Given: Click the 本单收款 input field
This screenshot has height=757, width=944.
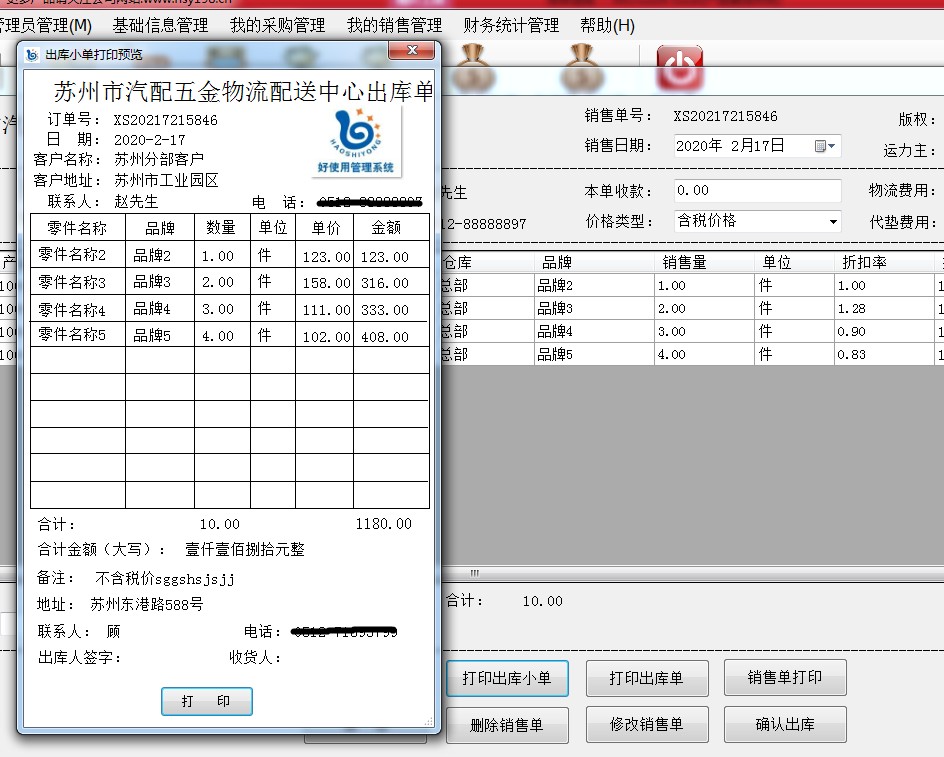Looking at the screenshot, I should (x=757, y=191).
